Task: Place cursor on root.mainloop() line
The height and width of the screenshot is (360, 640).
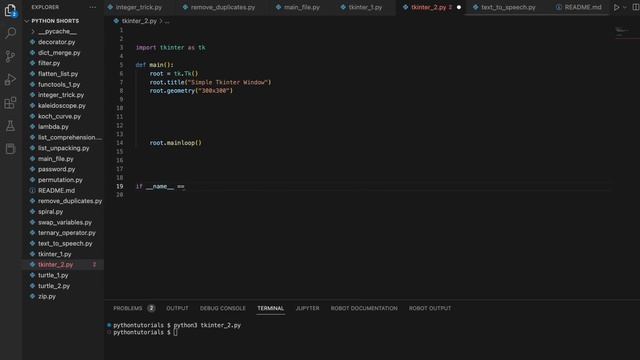Action: [176, 143]
